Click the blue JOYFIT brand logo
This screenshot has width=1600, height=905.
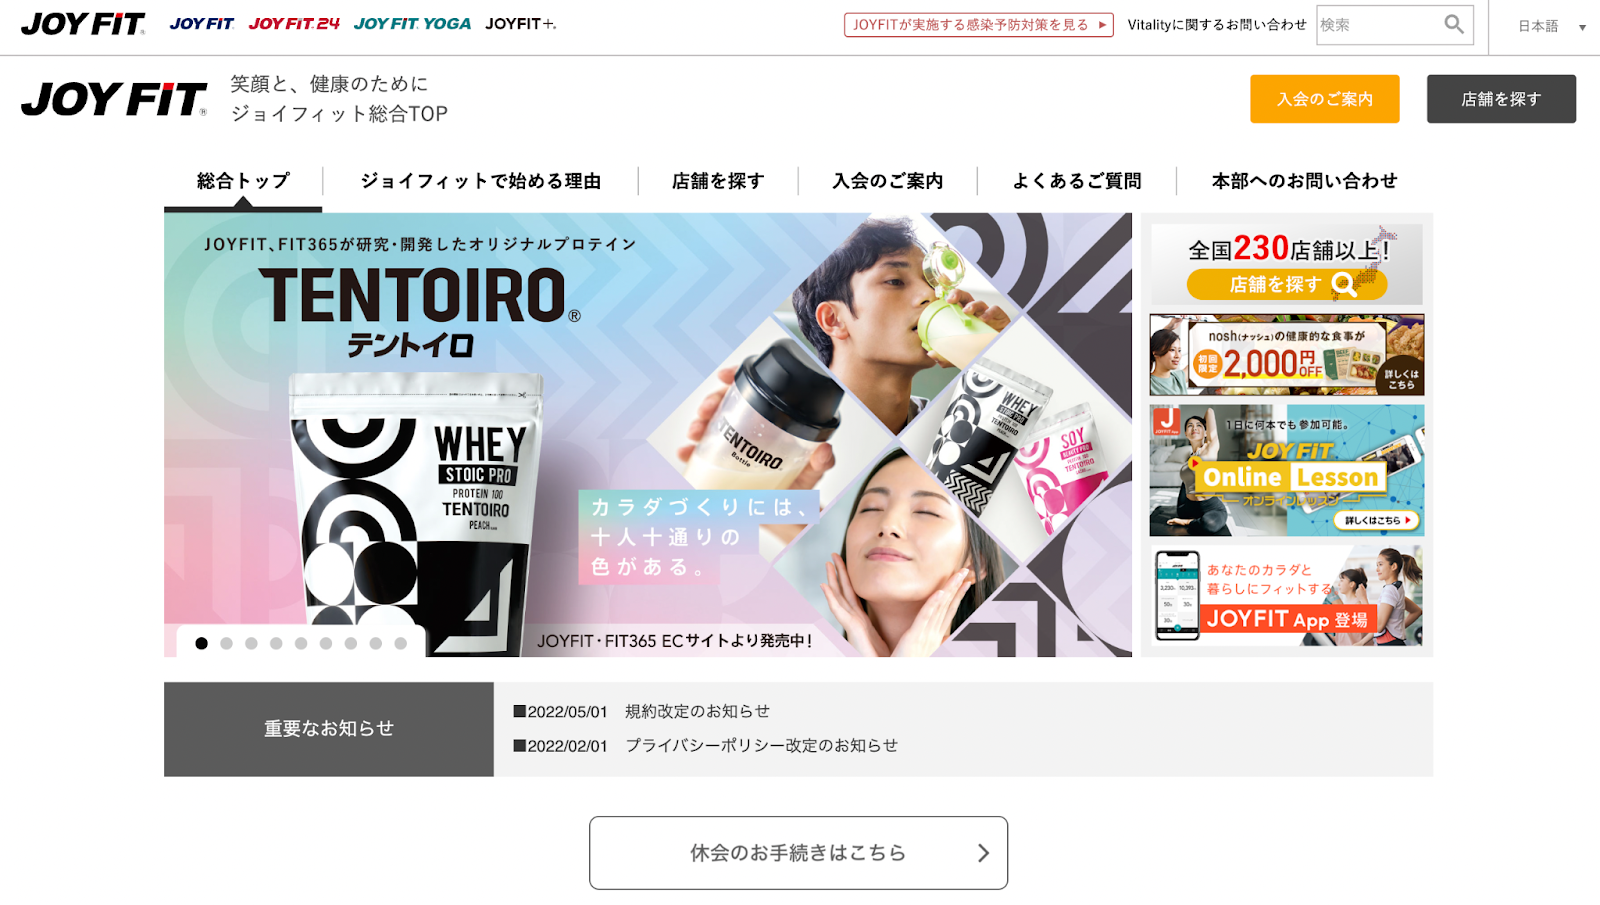point(202,23)
